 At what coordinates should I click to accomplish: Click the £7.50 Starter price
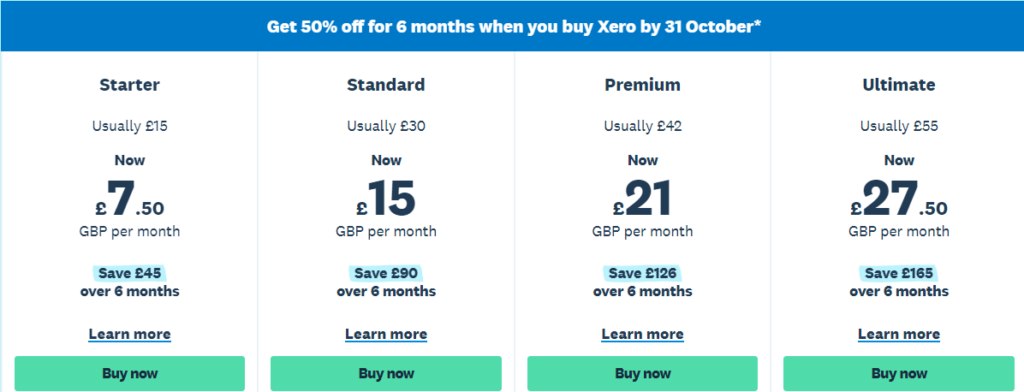coord(129,199)
